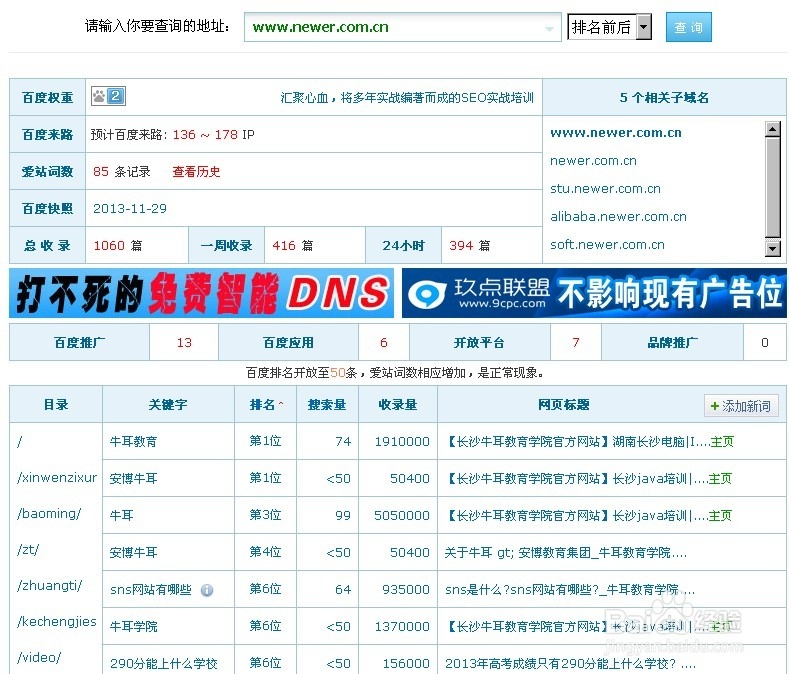The width and height of the screenshot is (789, 674).
Task: Click keyword 牛耳 ranked 第3位
Action: tap(121, 516)
